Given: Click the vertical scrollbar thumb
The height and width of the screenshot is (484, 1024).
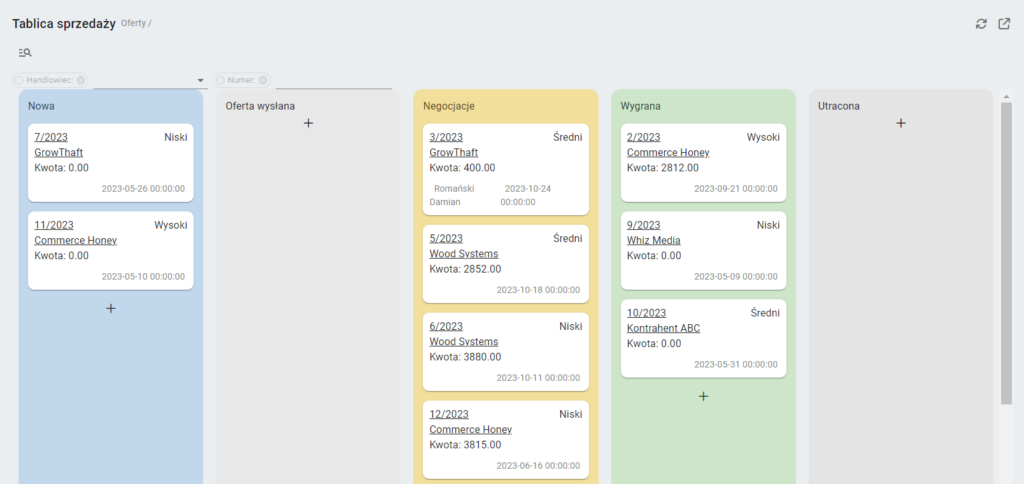Looking at the screenshot, I should (1006, 253).
